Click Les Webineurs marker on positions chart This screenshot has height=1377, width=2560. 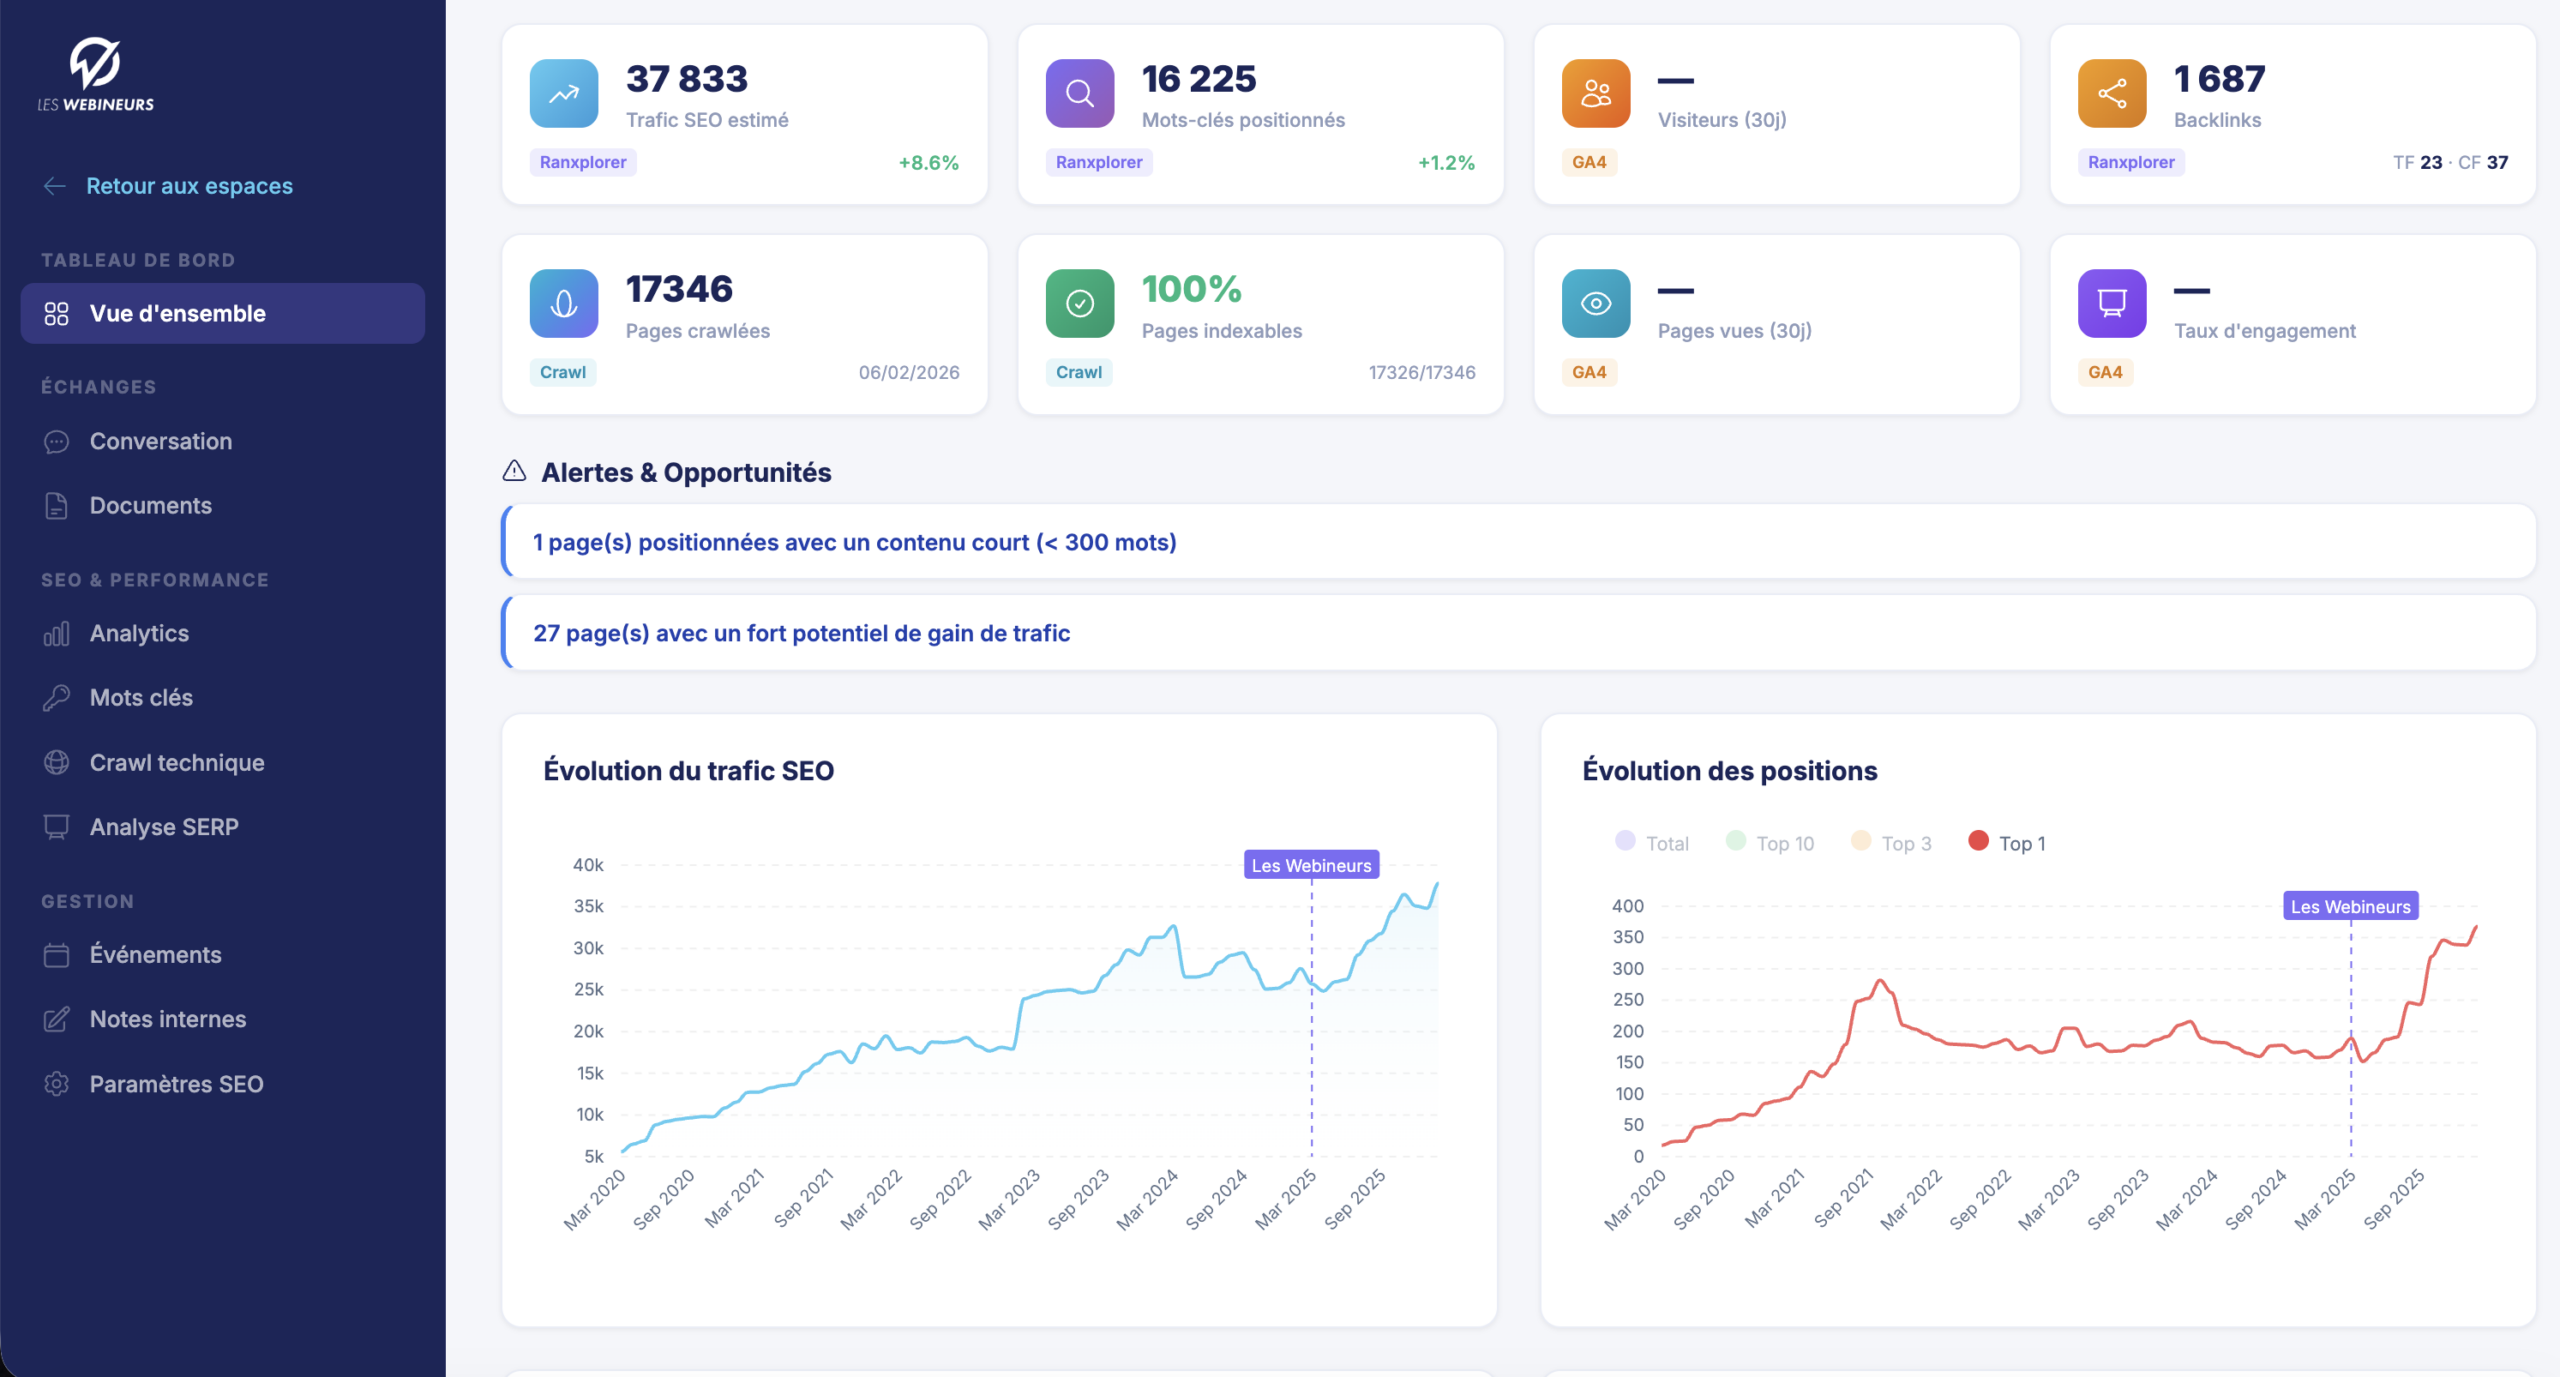pos(2350,906)
